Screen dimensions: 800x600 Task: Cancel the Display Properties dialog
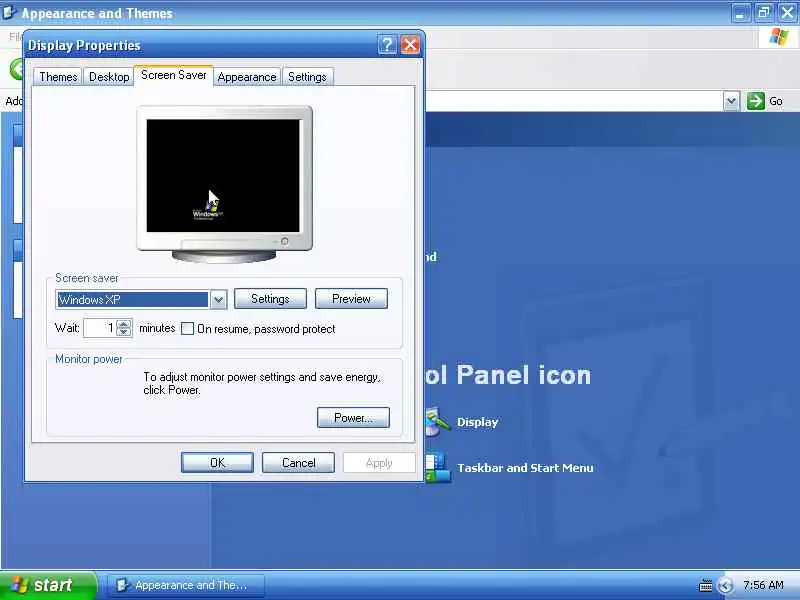pyautogui.click(x=298, y=463)
